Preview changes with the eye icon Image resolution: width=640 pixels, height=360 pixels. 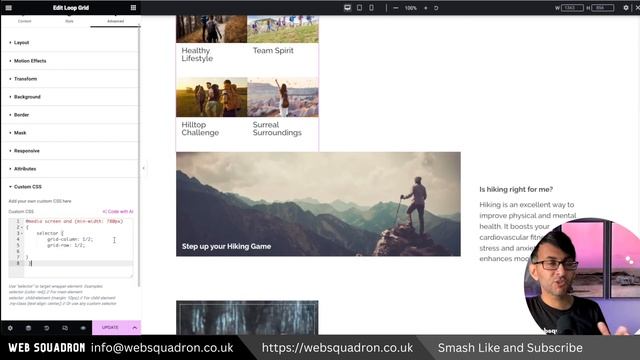(83, 328)
